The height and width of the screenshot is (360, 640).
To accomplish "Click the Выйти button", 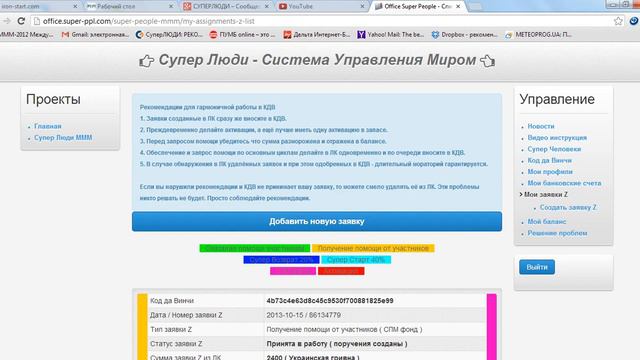I will pos(537,267).
